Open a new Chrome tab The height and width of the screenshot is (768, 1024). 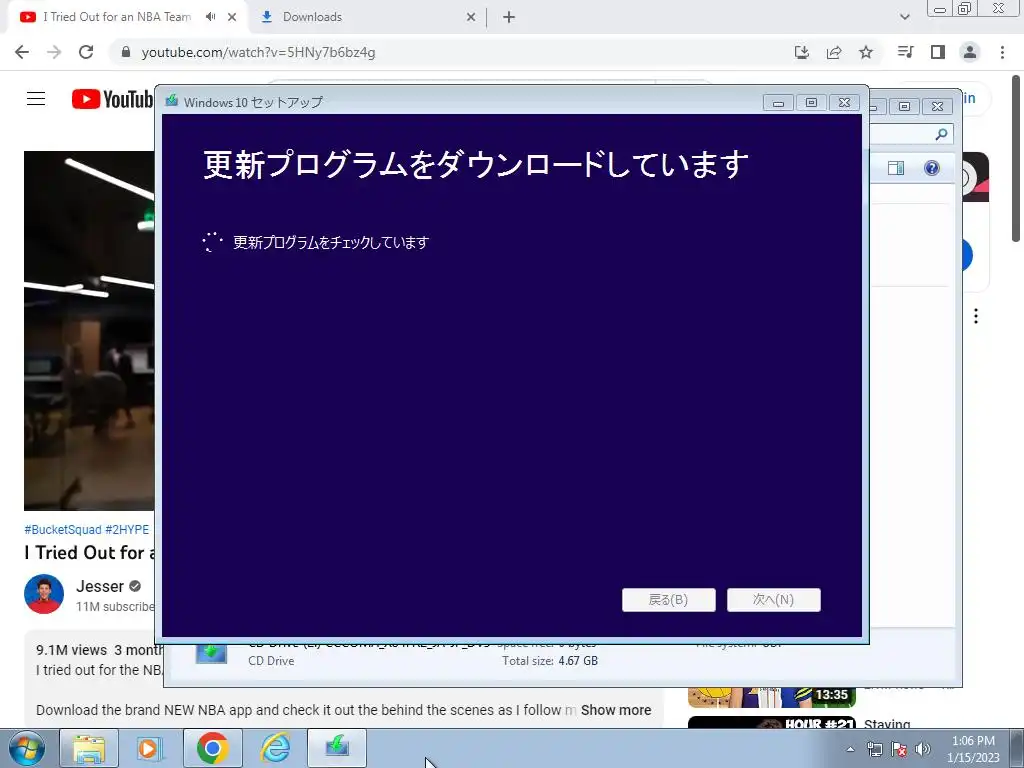point(509,17)
